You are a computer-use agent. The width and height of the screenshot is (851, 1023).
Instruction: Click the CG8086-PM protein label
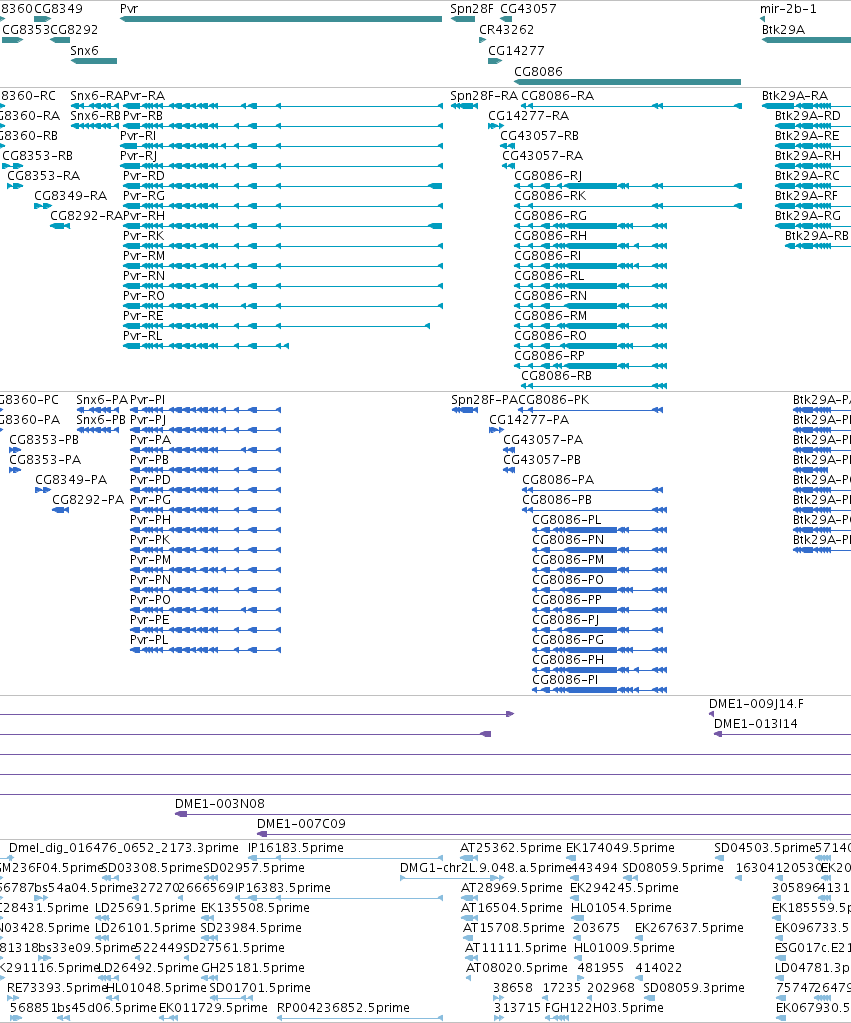568,560
